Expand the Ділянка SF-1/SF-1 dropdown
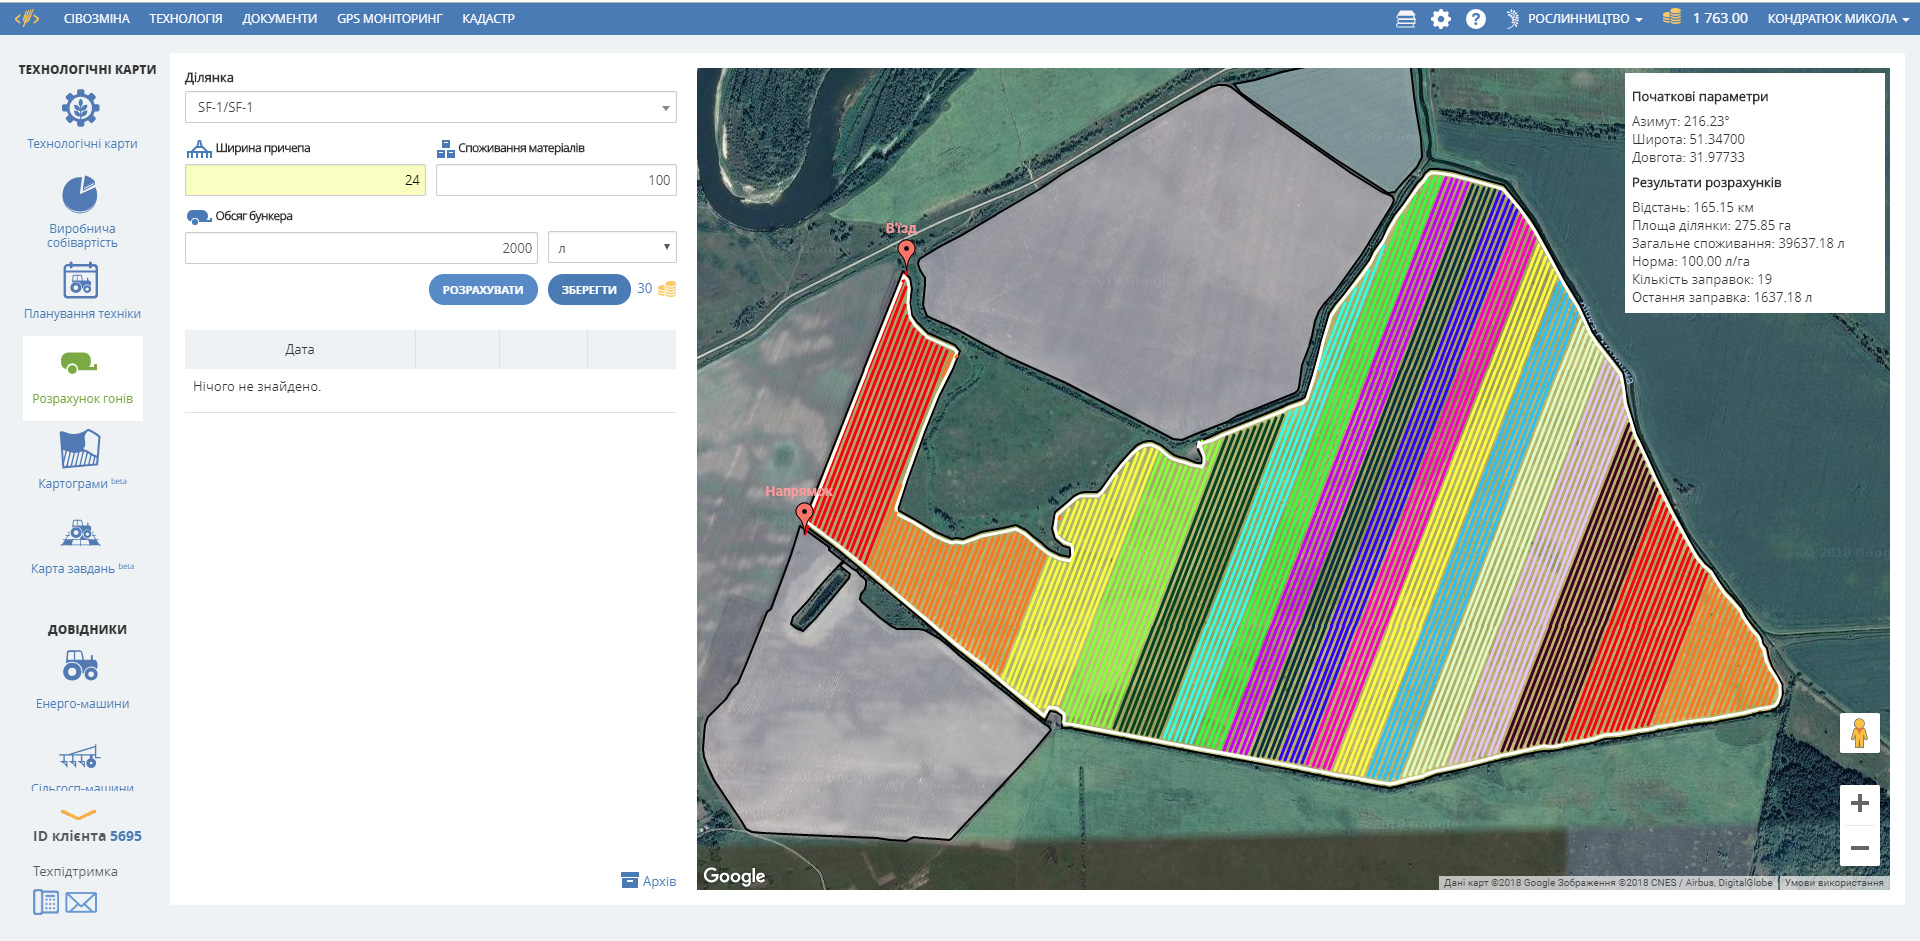This screenshot has width=1920, height=941. tap(430, 107)
